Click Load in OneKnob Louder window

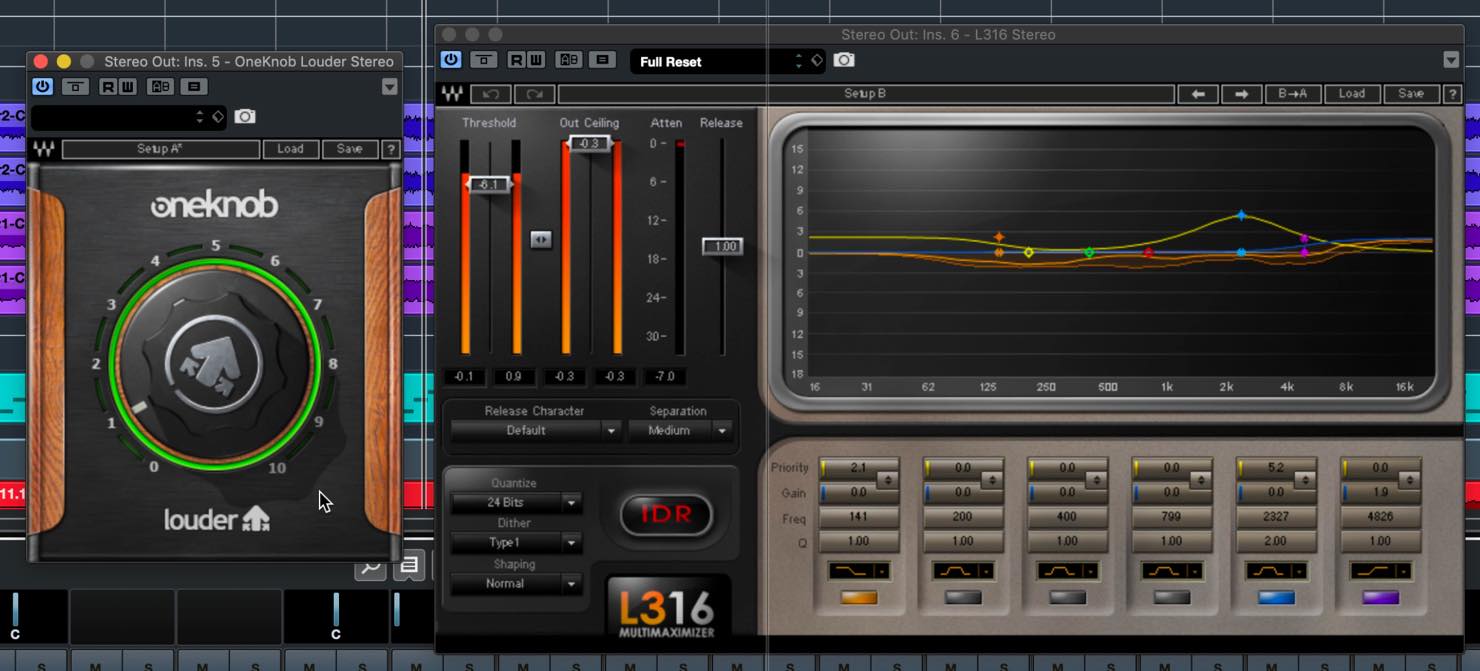tap(290, 149)
